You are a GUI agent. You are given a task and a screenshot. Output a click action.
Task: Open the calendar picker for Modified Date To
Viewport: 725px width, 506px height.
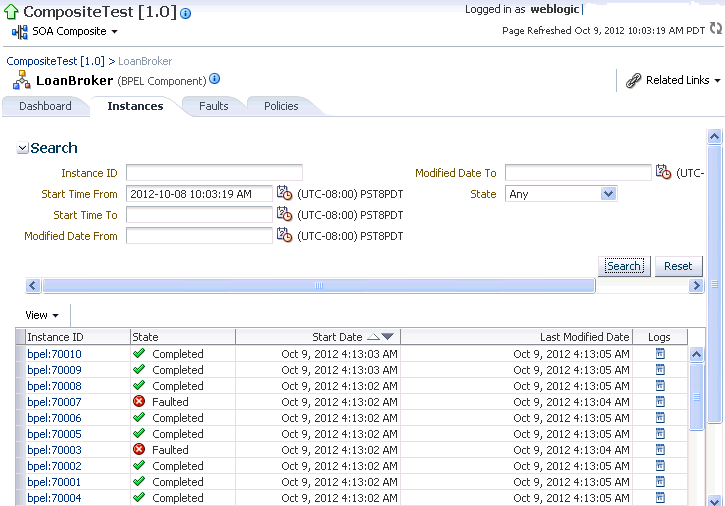click(664, 172)
